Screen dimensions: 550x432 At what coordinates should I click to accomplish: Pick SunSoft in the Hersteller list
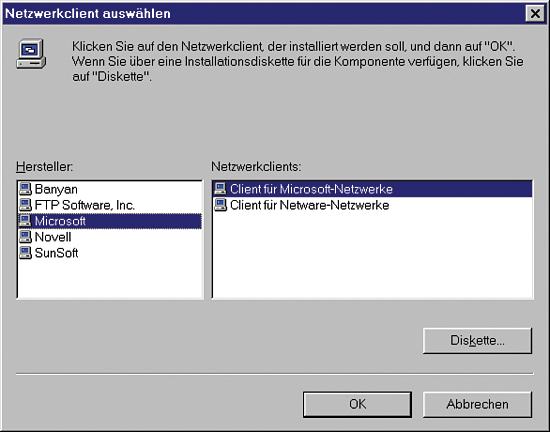pyautogui.click(x=56, y=253)
